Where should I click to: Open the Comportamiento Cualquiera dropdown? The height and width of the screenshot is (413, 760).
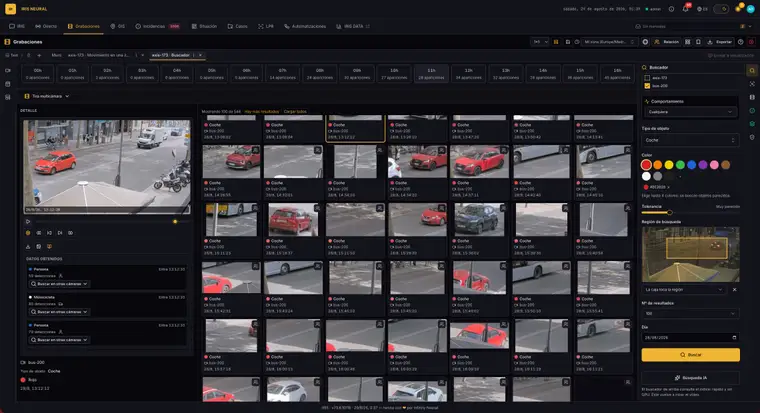pyautogui.click(x=690, y=112)
